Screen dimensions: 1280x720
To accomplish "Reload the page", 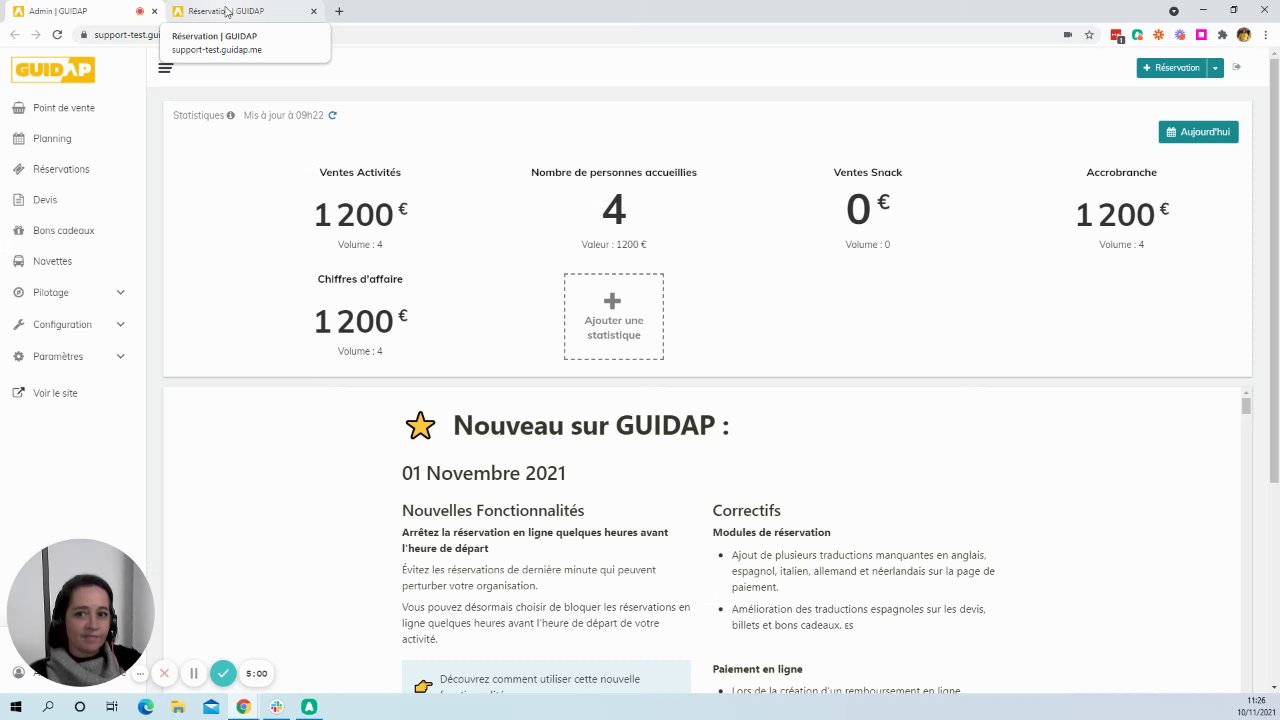I will point(57,34).
